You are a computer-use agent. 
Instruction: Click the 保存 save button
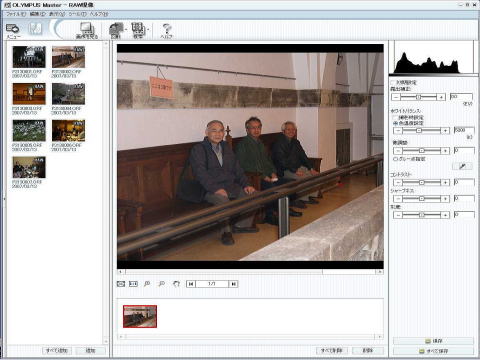click(x=433, y=341)
